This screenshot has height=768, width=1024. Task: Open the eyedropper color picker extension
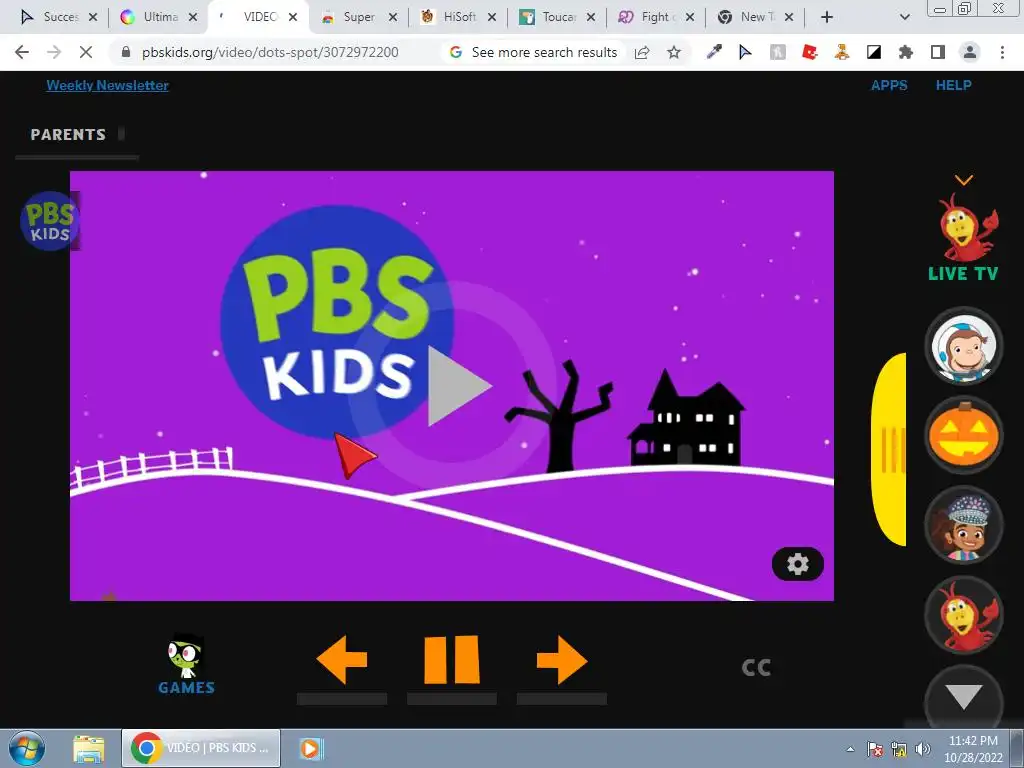[714, 52]
